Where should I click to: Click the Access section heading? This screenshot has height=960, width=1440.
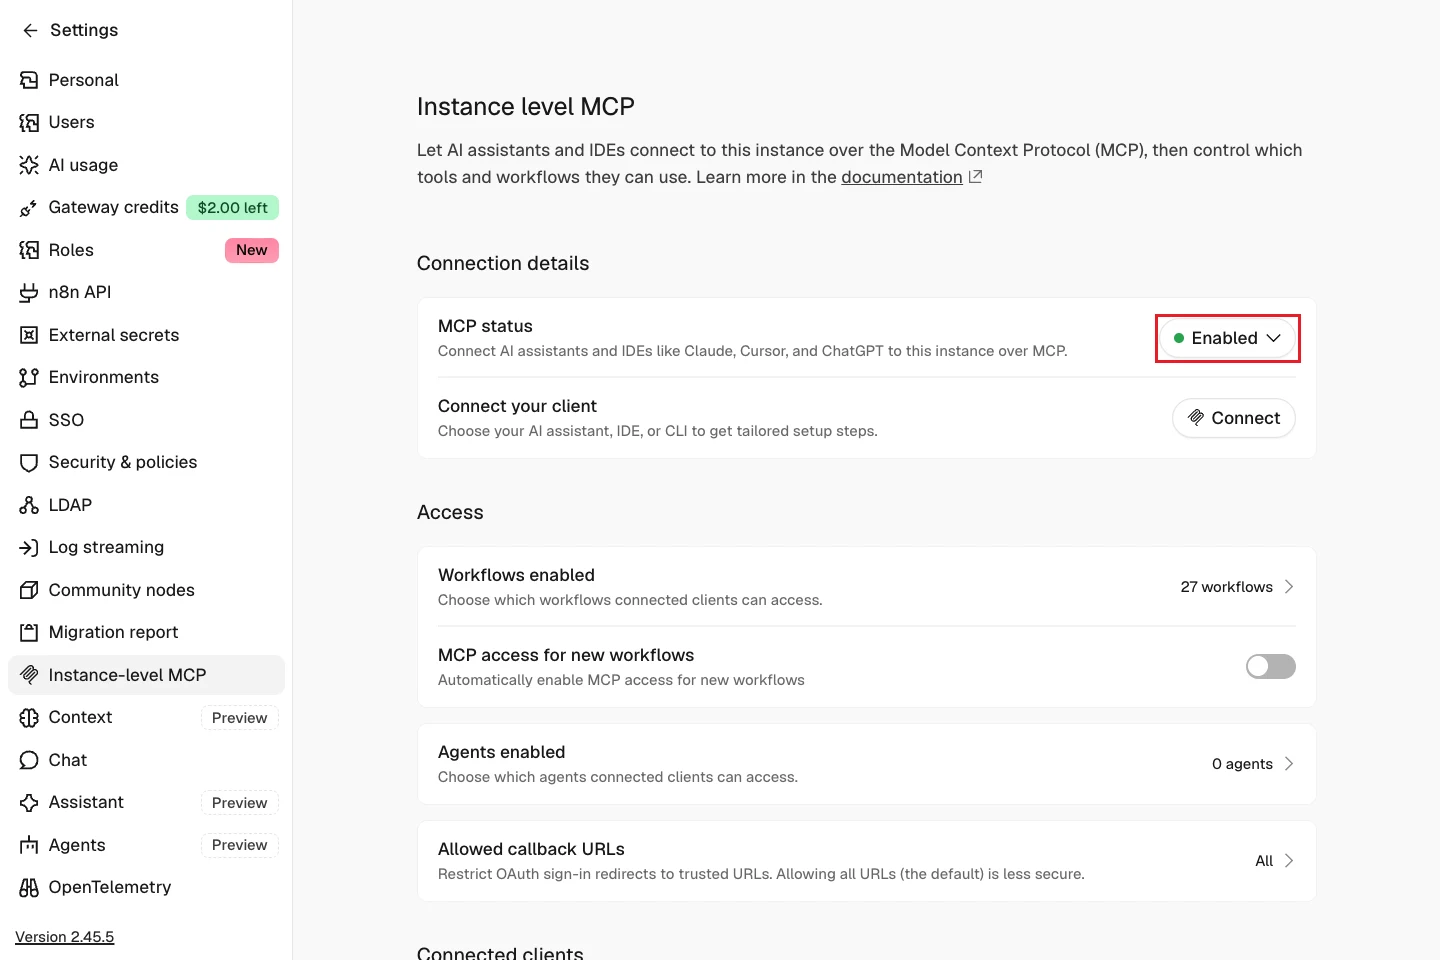pyautogui.click(x=450, y=512)
